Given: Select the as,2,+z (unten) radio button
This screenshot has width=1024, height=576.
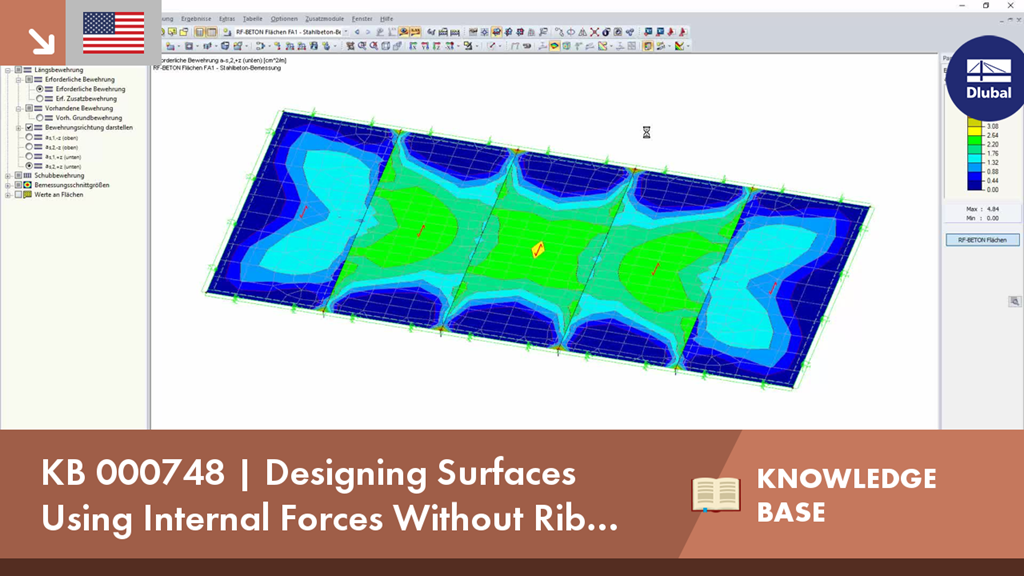Looking at the screenshot, I should tap(29, 167).
